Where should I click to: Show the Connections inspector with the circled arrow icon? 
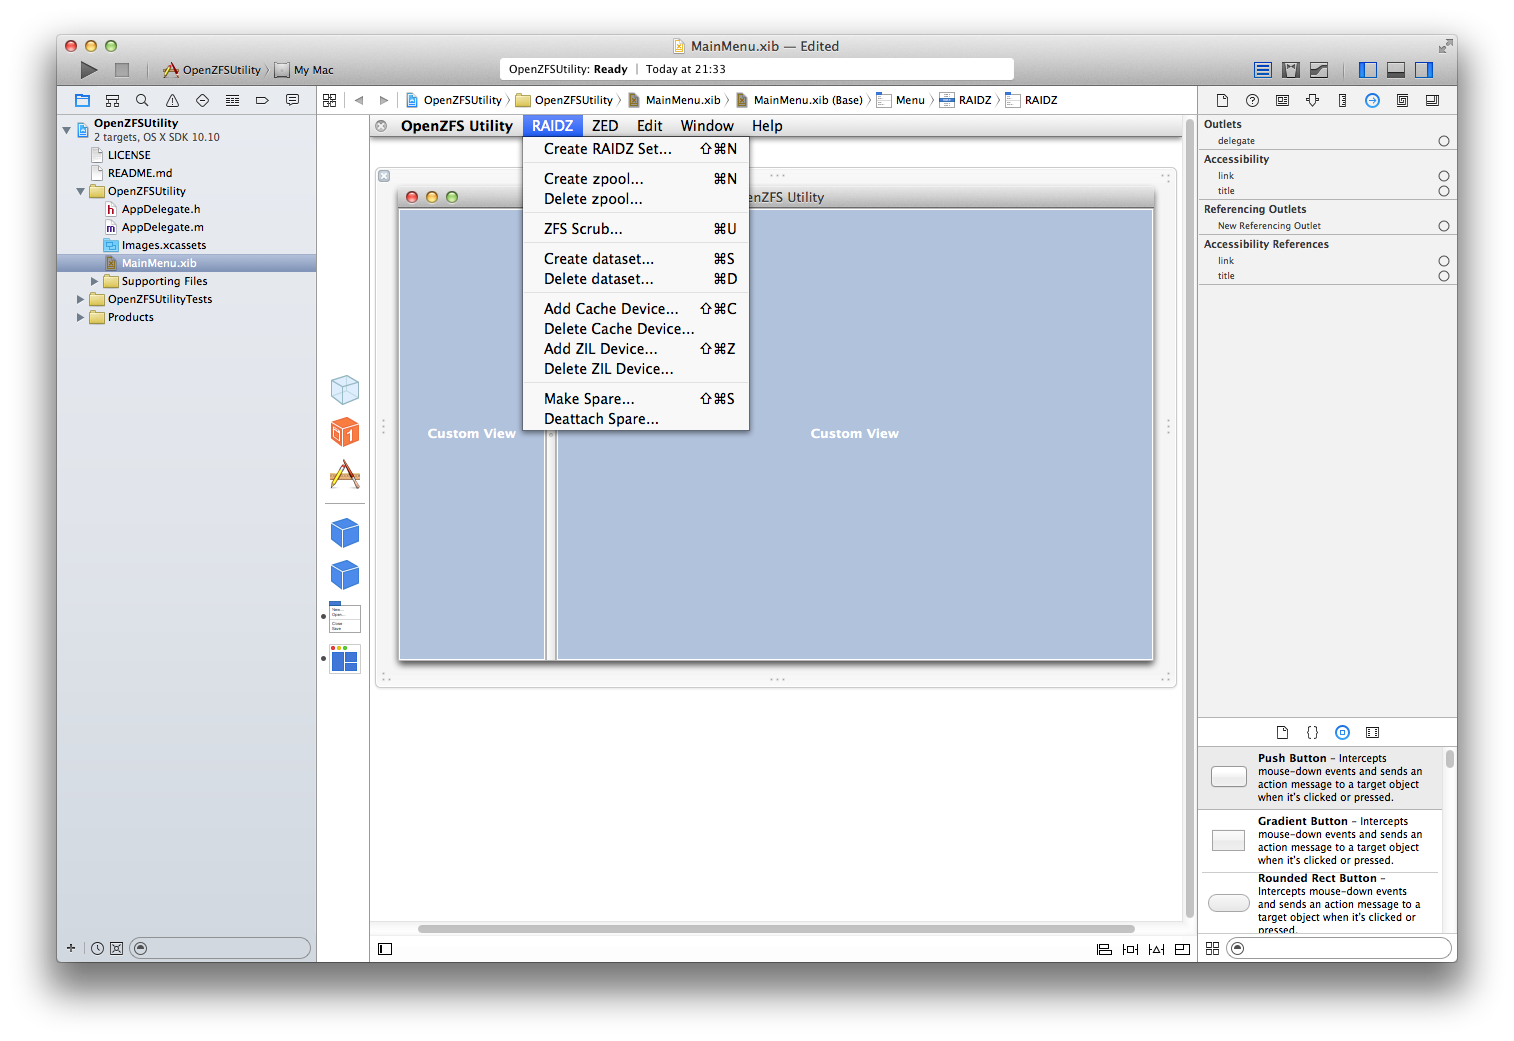click(1372, 100)
